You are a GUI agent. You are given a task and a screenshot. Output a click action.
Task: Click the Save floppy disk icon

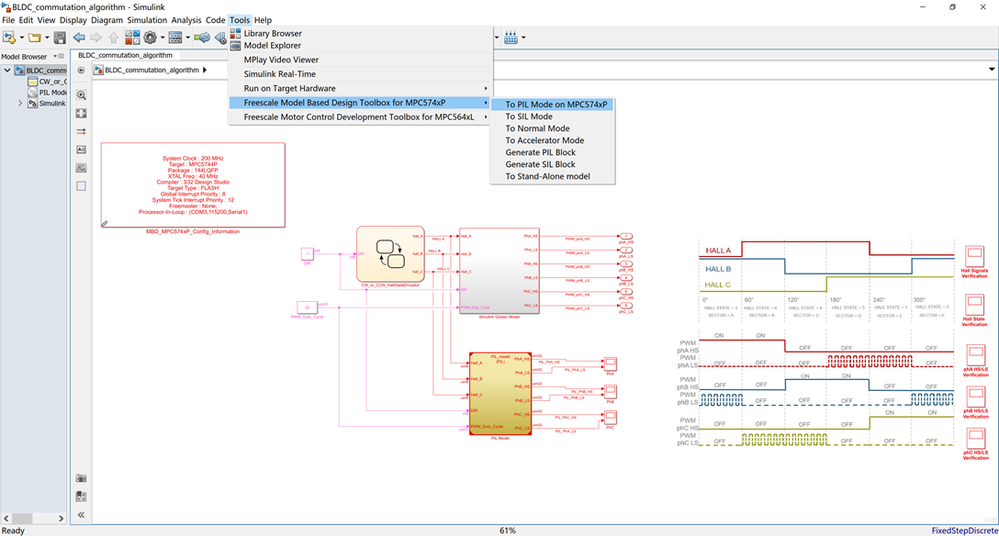[x=60, y=38]
